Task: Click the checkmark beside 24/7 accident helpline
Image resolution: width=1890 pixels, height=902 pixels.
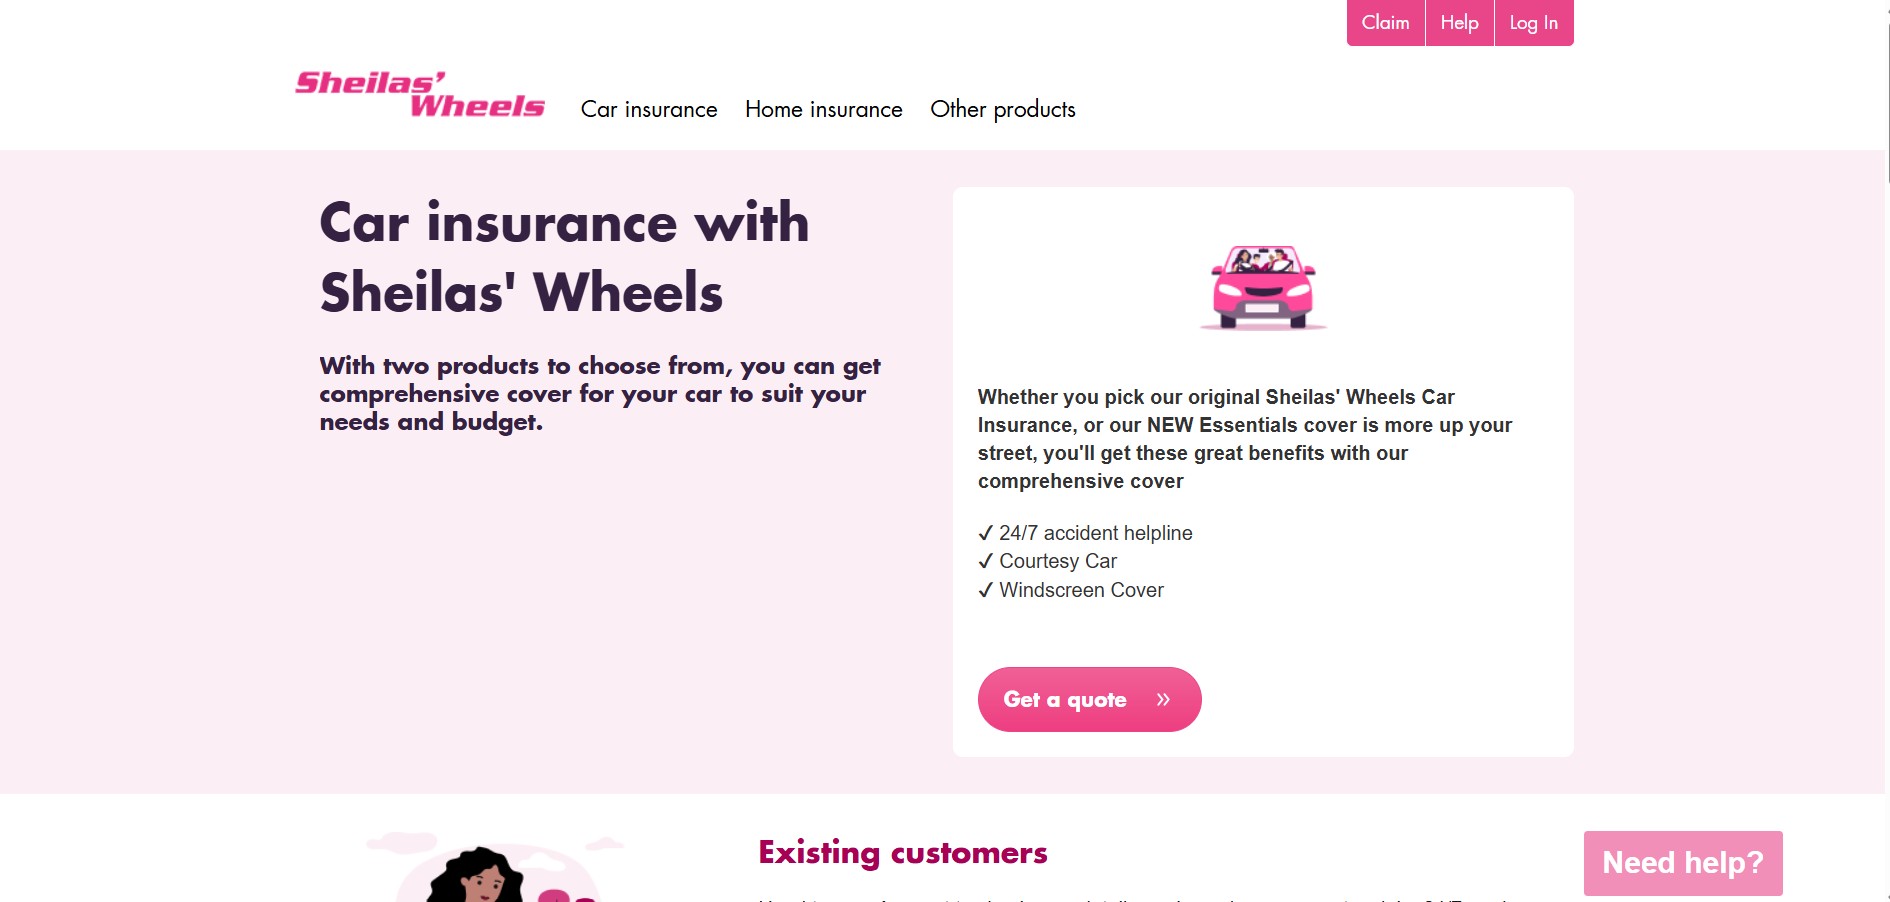Action: [986, 533]
